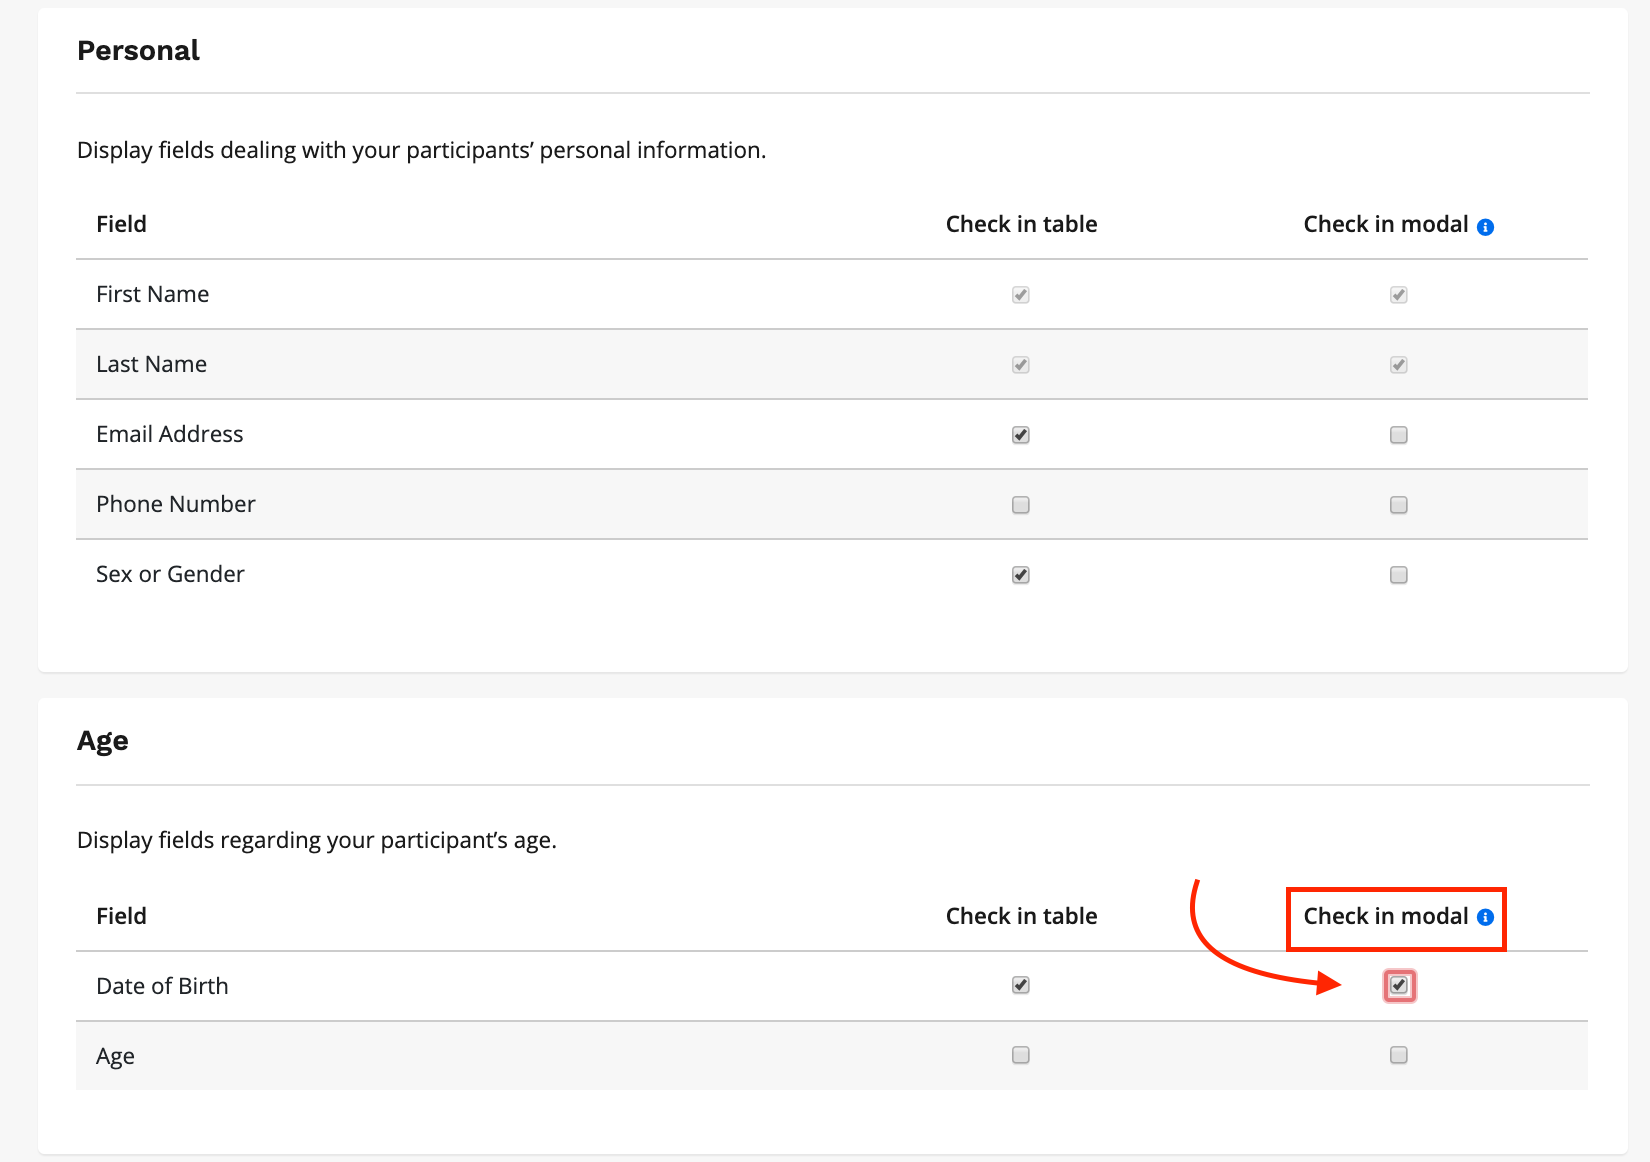
Task: Click the Date of Birth field label
Action: (162, 986)
